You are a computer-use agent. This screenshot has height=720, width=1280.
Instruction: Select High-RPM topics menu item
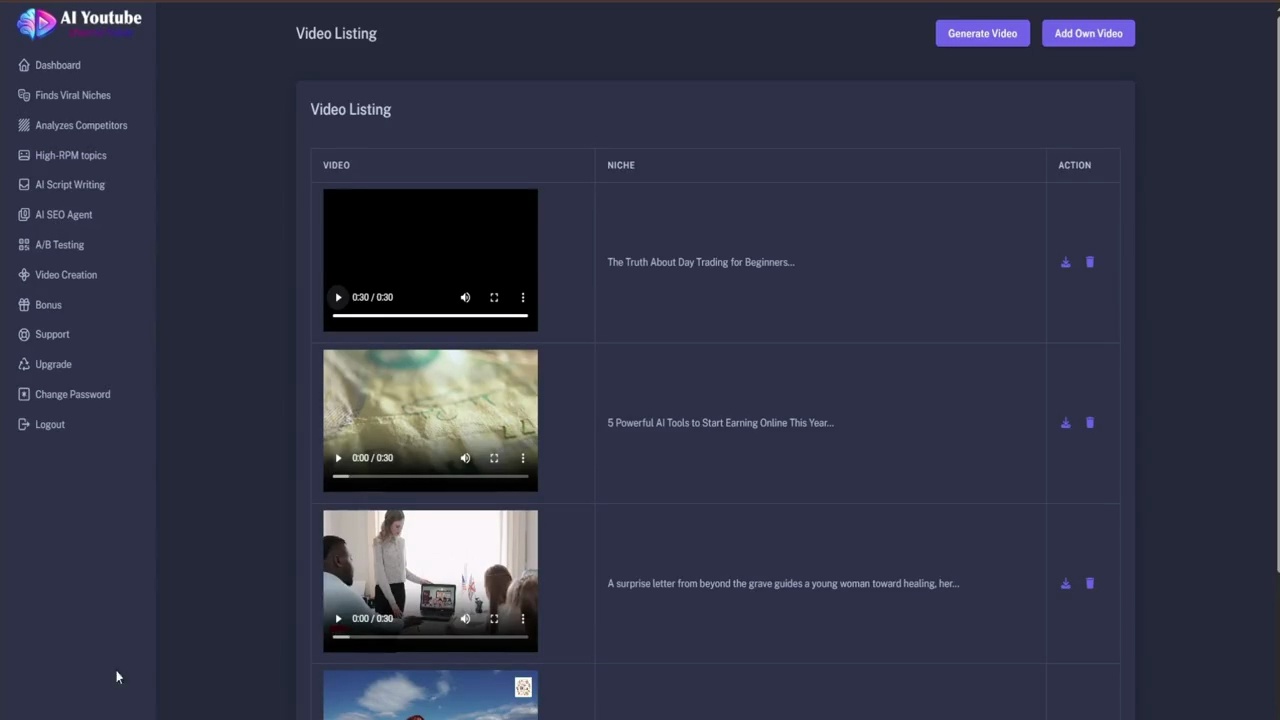[71, 155]
